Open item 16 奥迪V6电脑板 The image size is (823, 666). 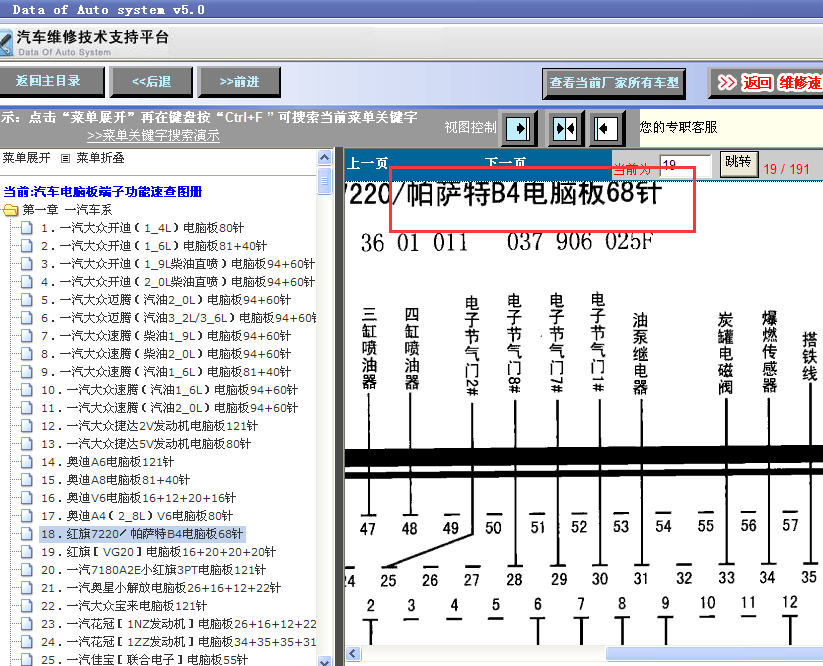pyautogui.click(x=139, y=498)
